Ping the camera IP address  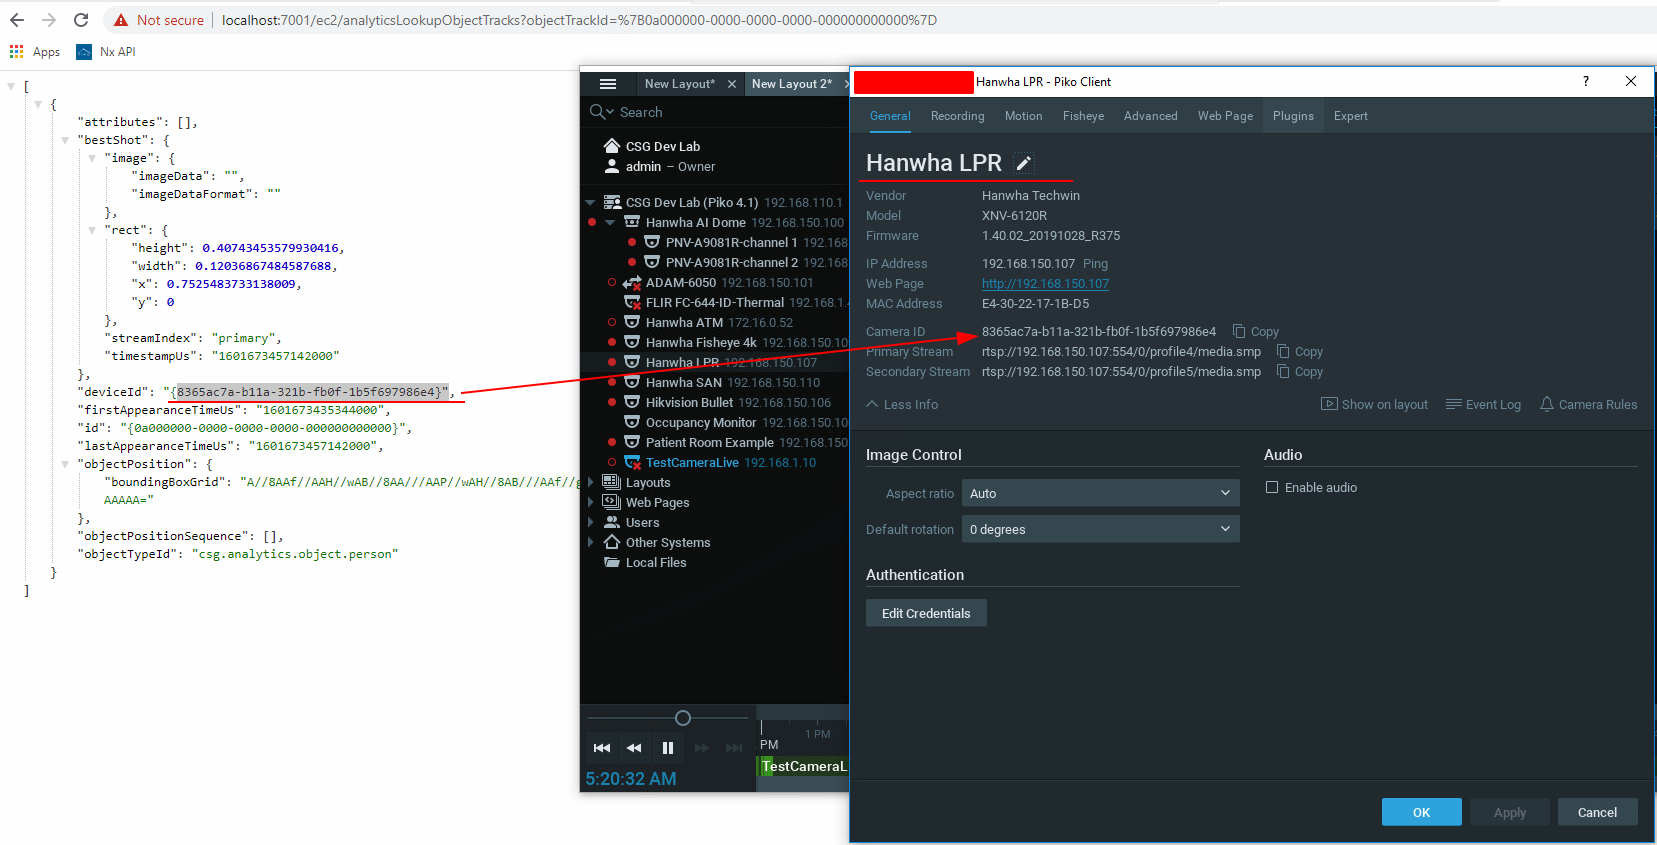click(x=1095, y=264)
